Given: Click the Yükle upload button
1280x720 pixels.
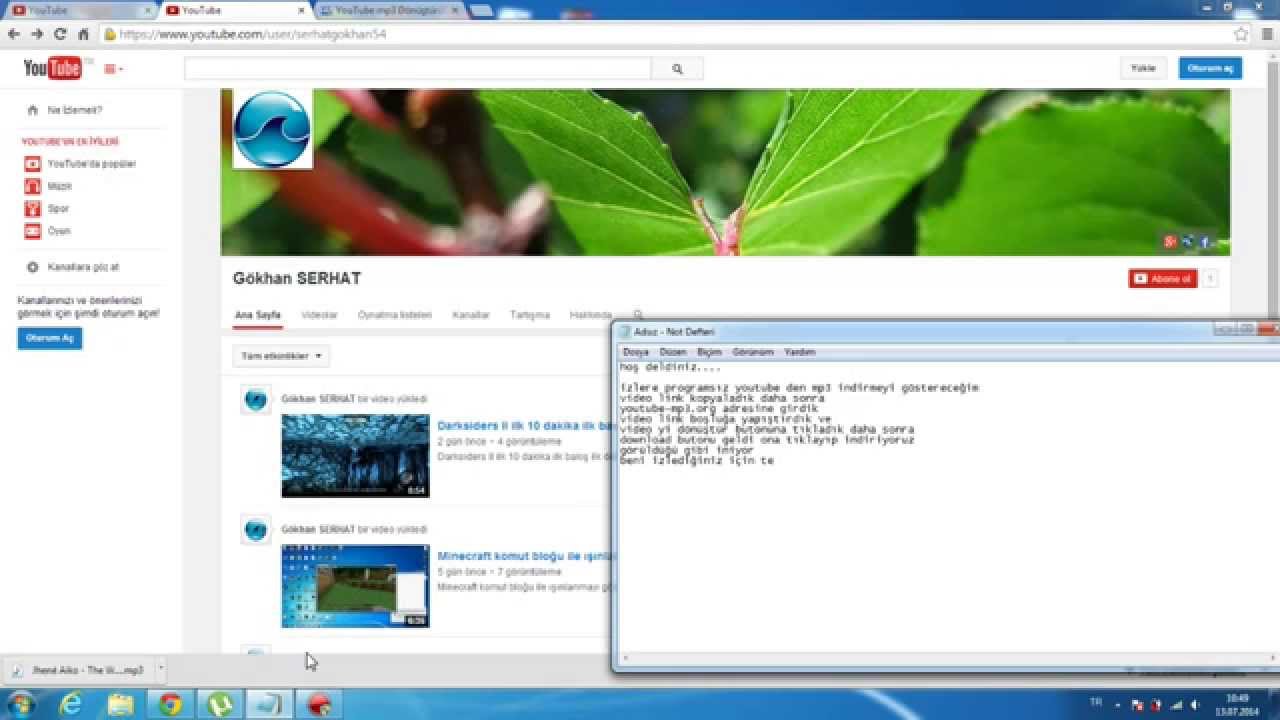Looking at the screenshot, I should coord(1143,68).
